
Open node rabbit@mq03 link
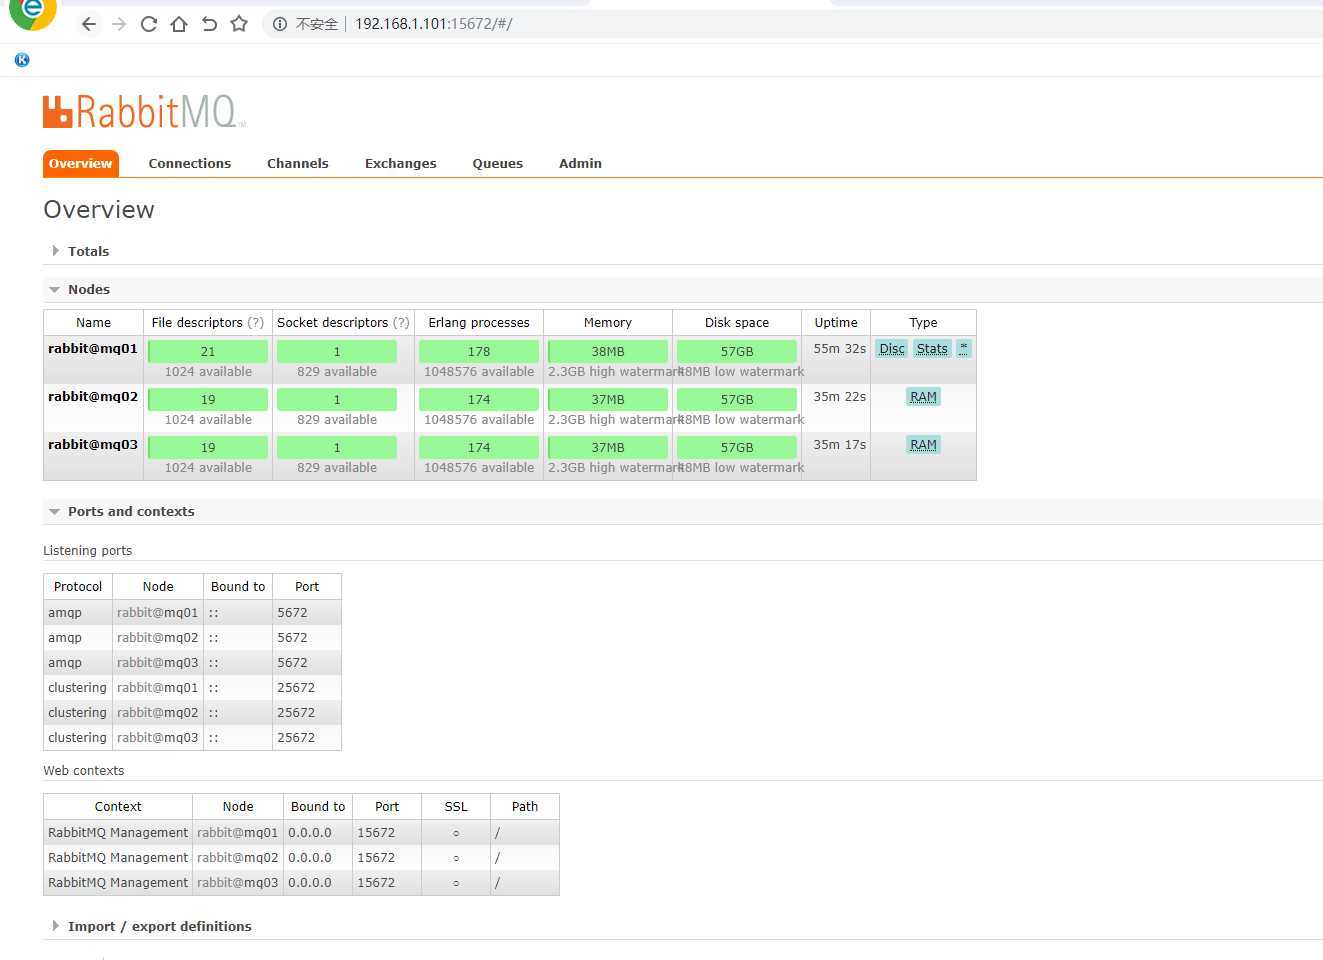(x=93, y=444)
